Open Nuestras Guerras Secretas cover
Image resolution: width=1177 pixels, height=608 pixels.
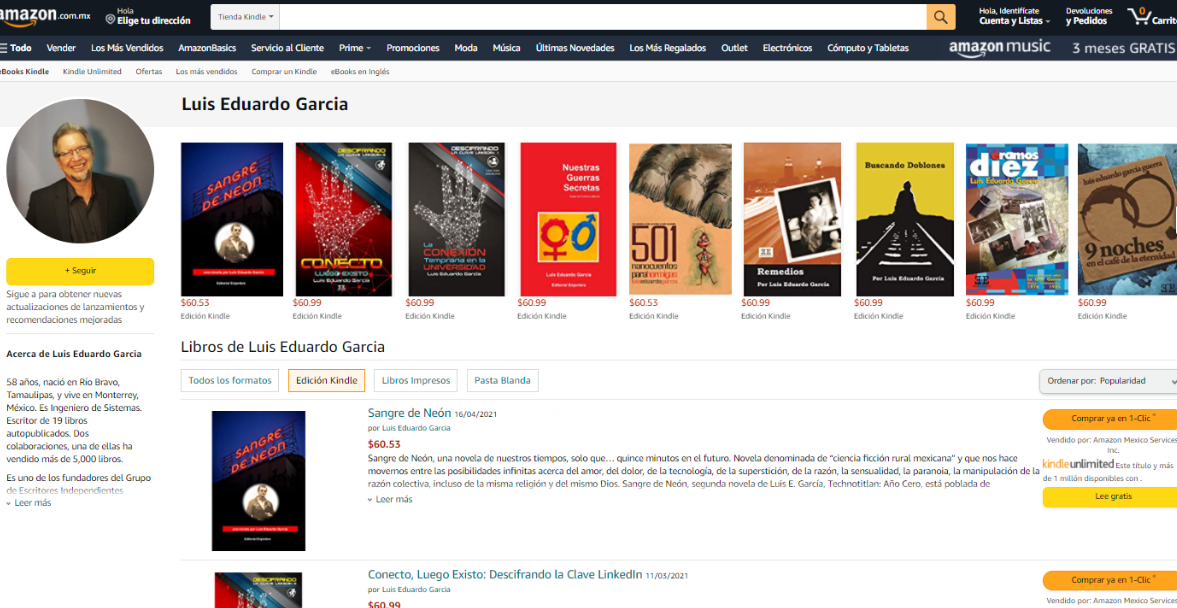[x=568, y=219]
